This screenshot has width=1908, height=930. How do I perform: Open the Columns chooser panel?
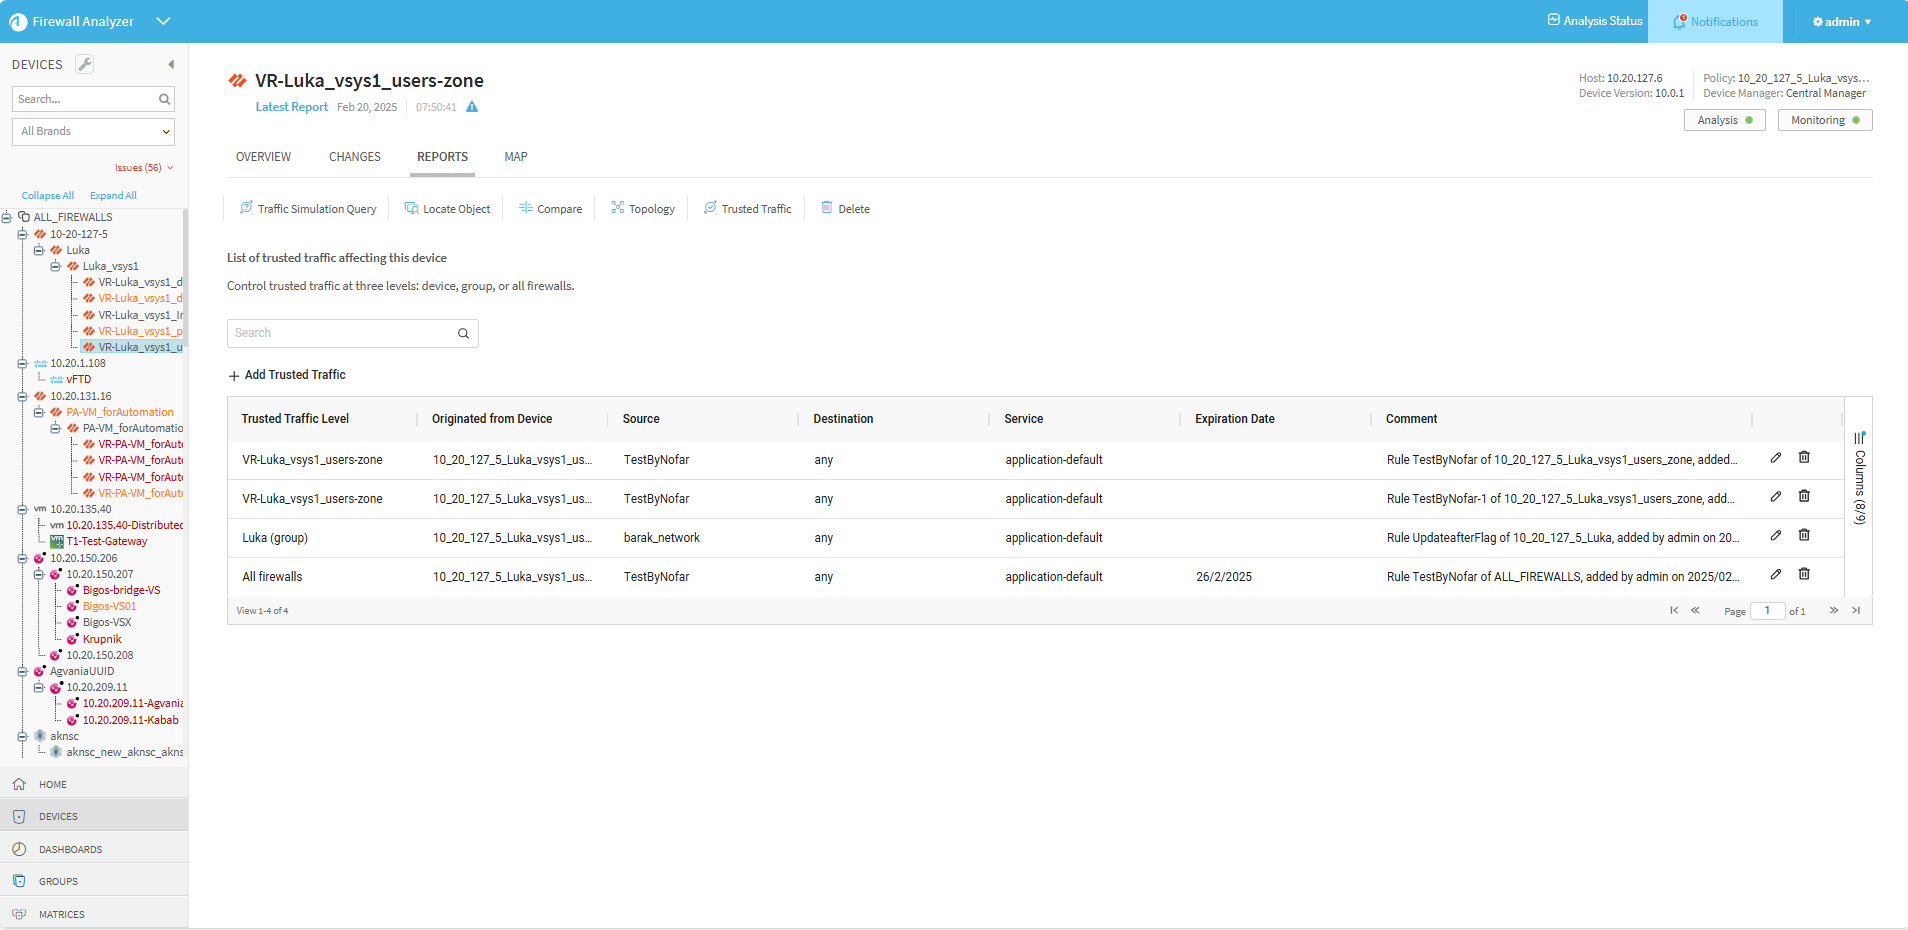click(1859, 480)
